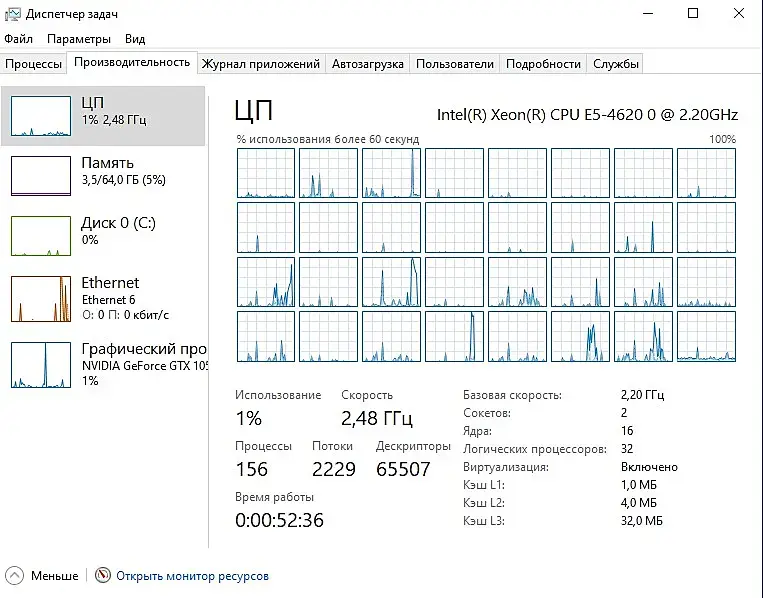This screenshot has width=763, height=598.
Task: Open the Файл menu
Action: coord(18,39)
